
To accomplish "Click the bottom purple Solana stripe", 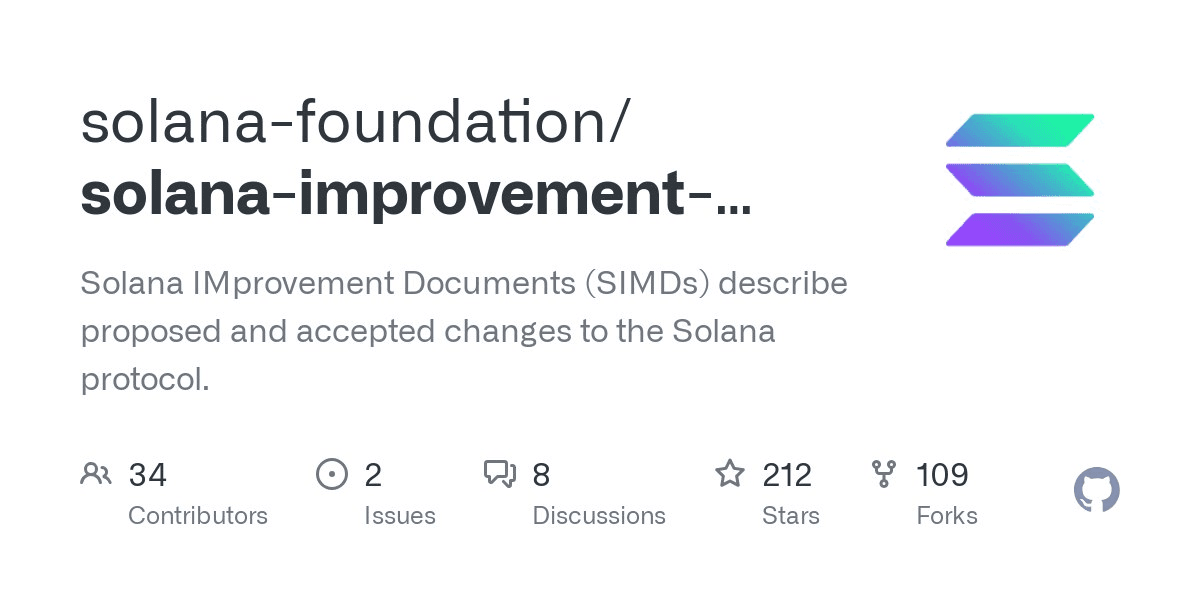I will pyautogui.click(x=1020, y=230).
